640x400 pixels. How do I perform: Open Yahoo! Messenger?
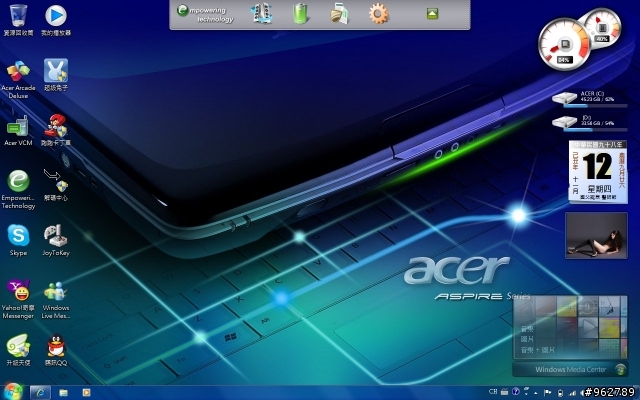click(18, 299)
